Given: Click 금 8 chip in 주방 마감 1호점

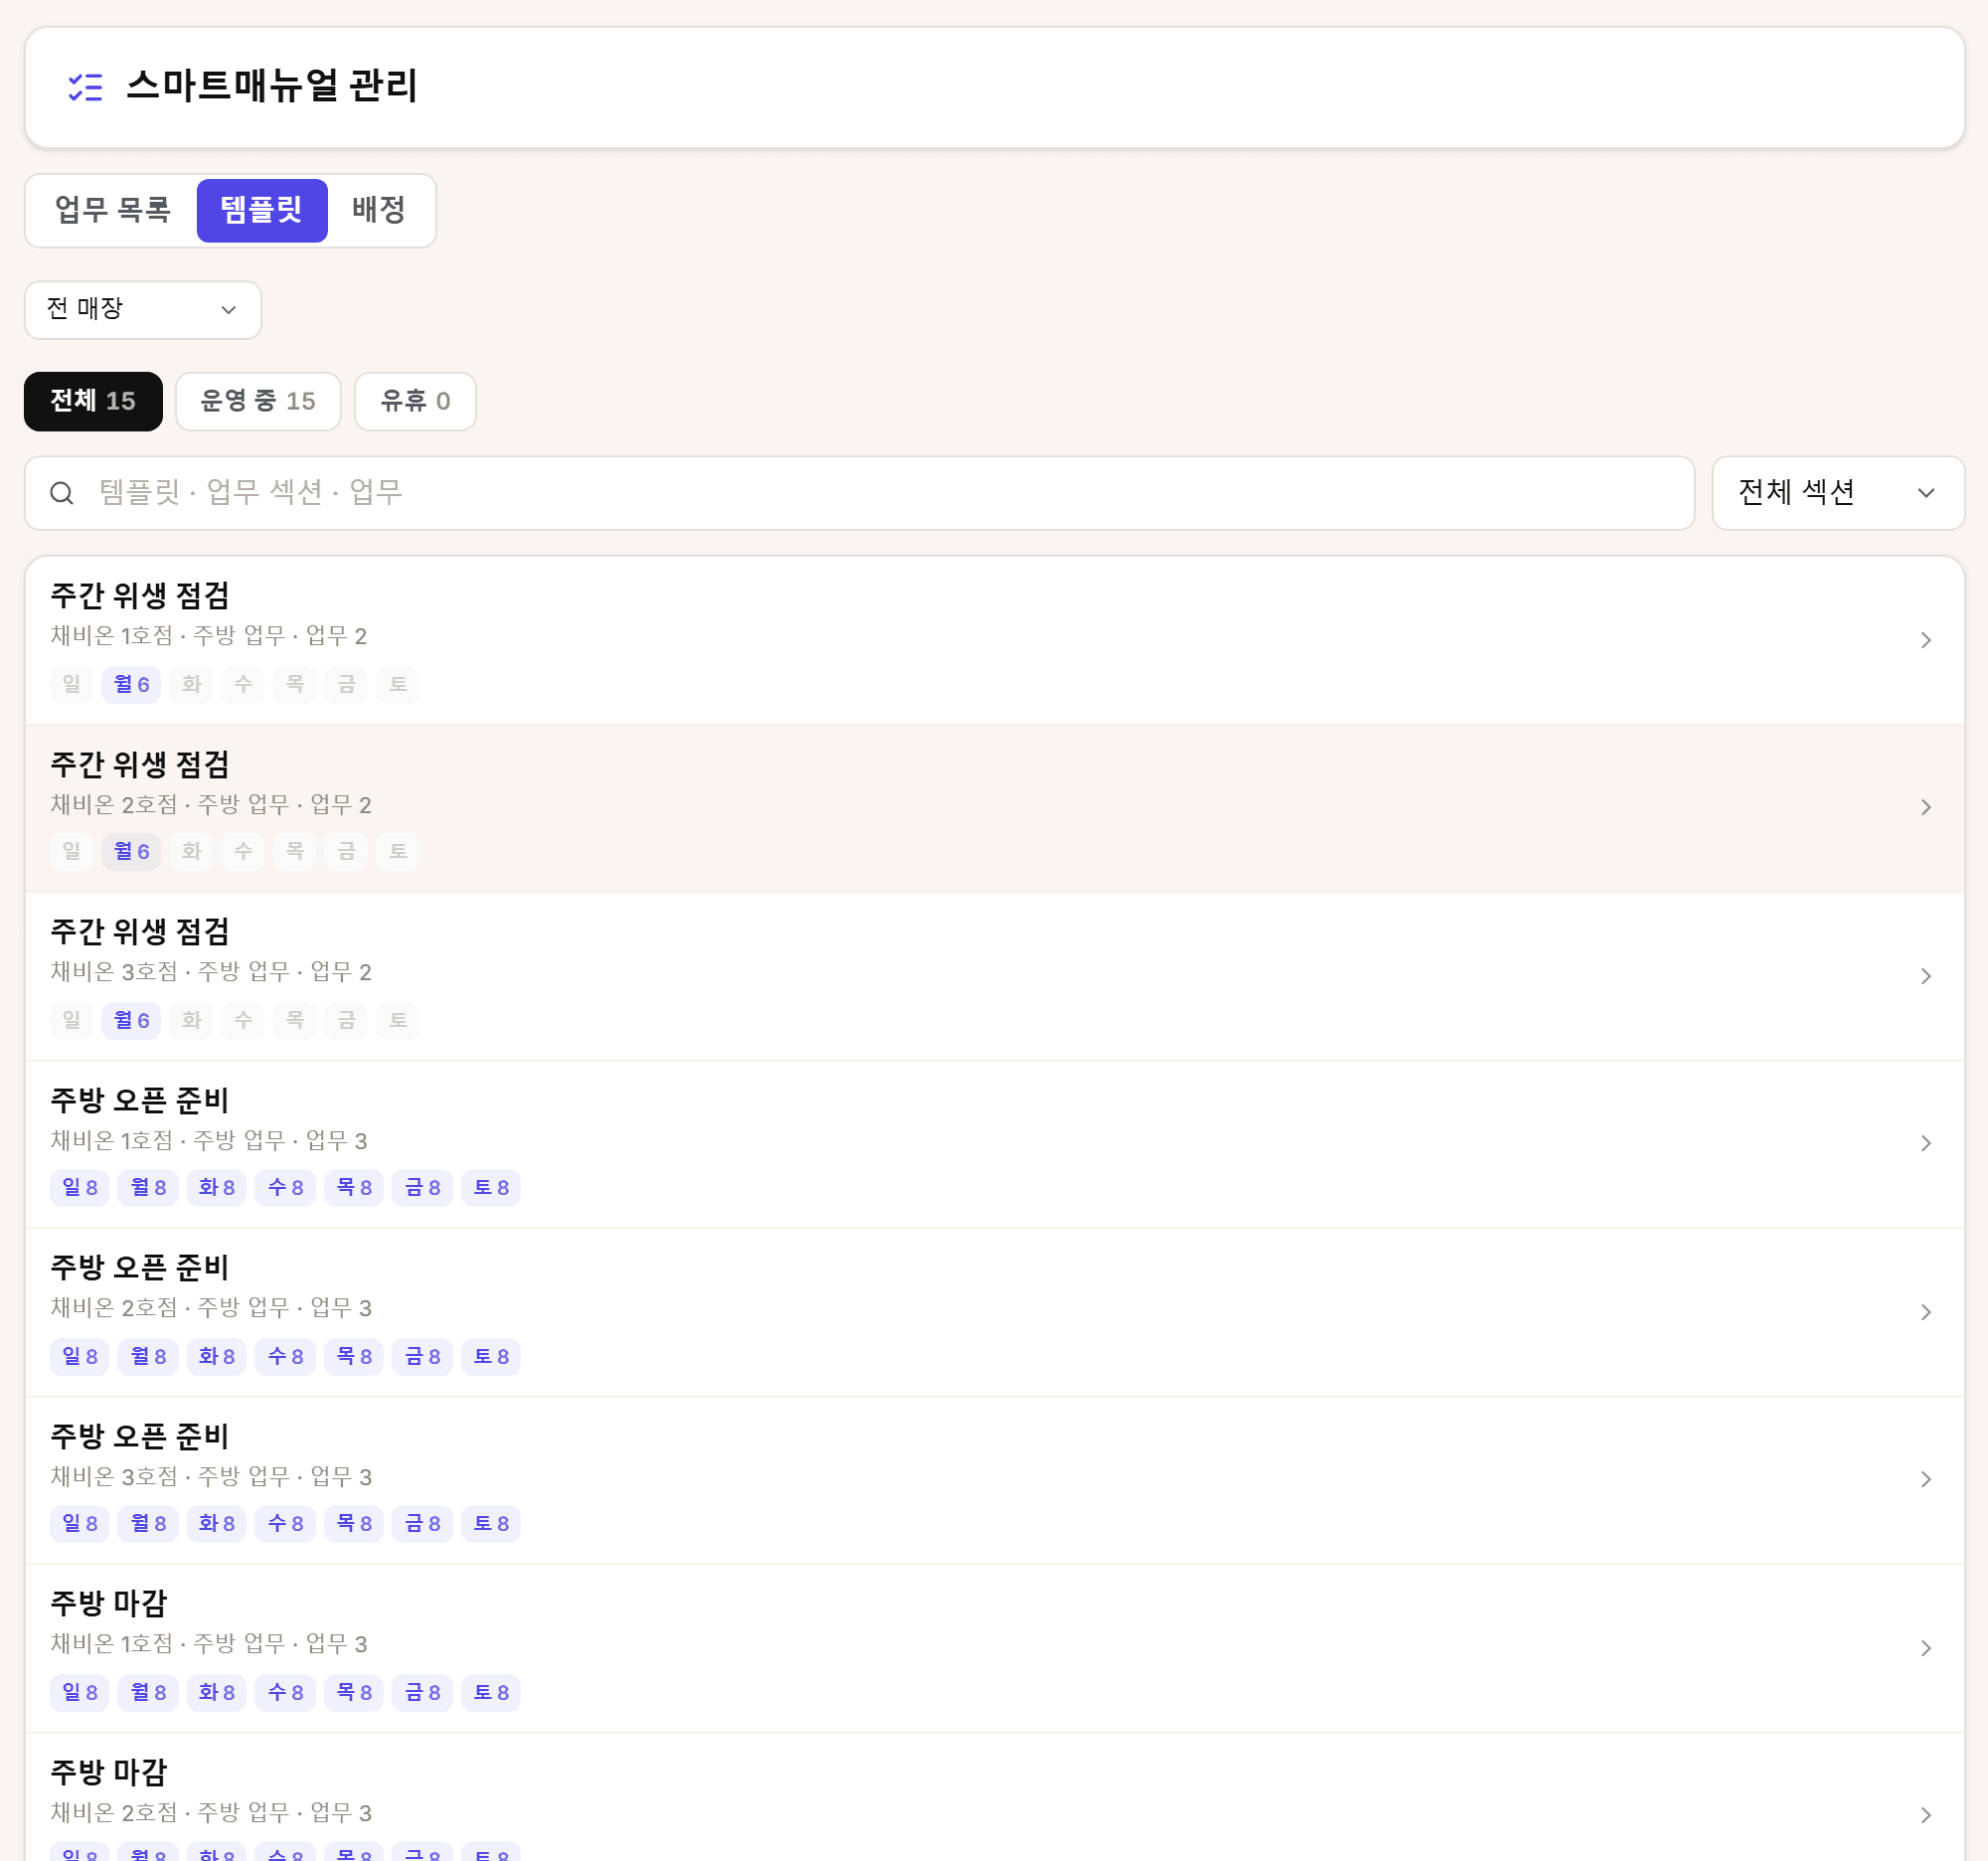Looking at the screenshot, I should tap(422, 1692).
